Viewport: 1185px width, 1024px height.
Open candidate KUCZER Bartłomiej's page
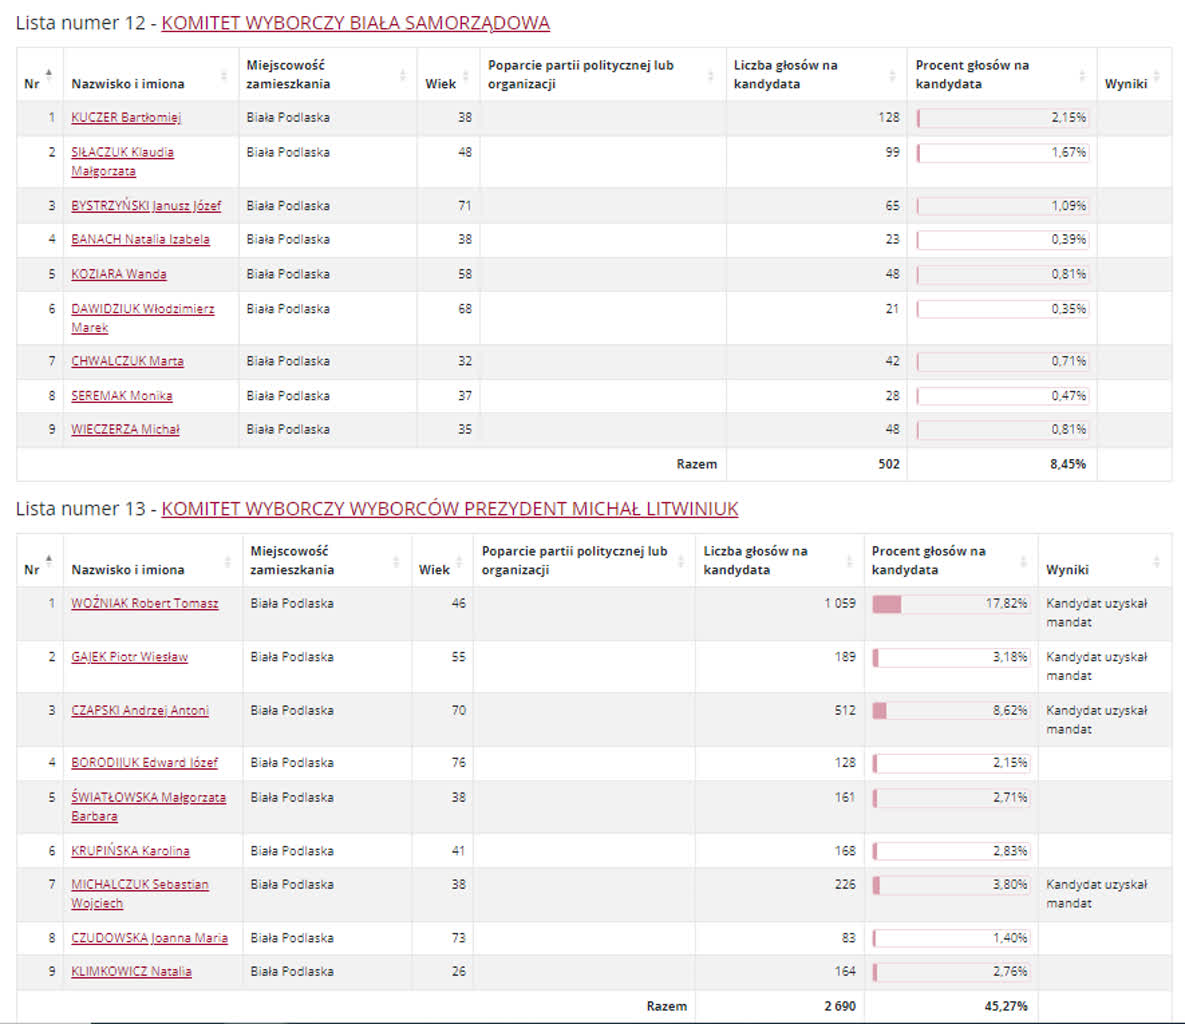[x=126, y=118]
